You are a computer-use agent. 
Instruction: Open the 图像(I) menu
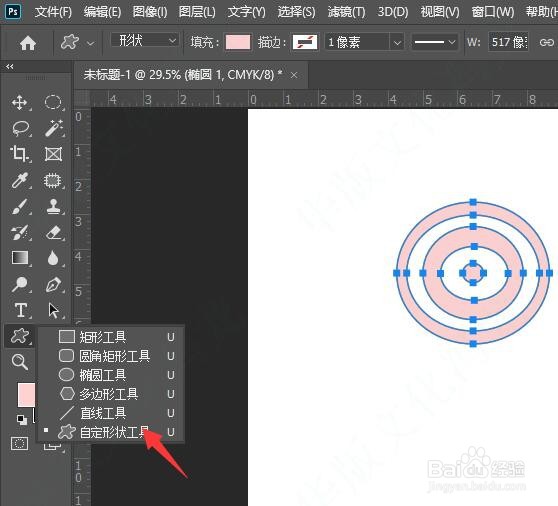tap(149, 12)
